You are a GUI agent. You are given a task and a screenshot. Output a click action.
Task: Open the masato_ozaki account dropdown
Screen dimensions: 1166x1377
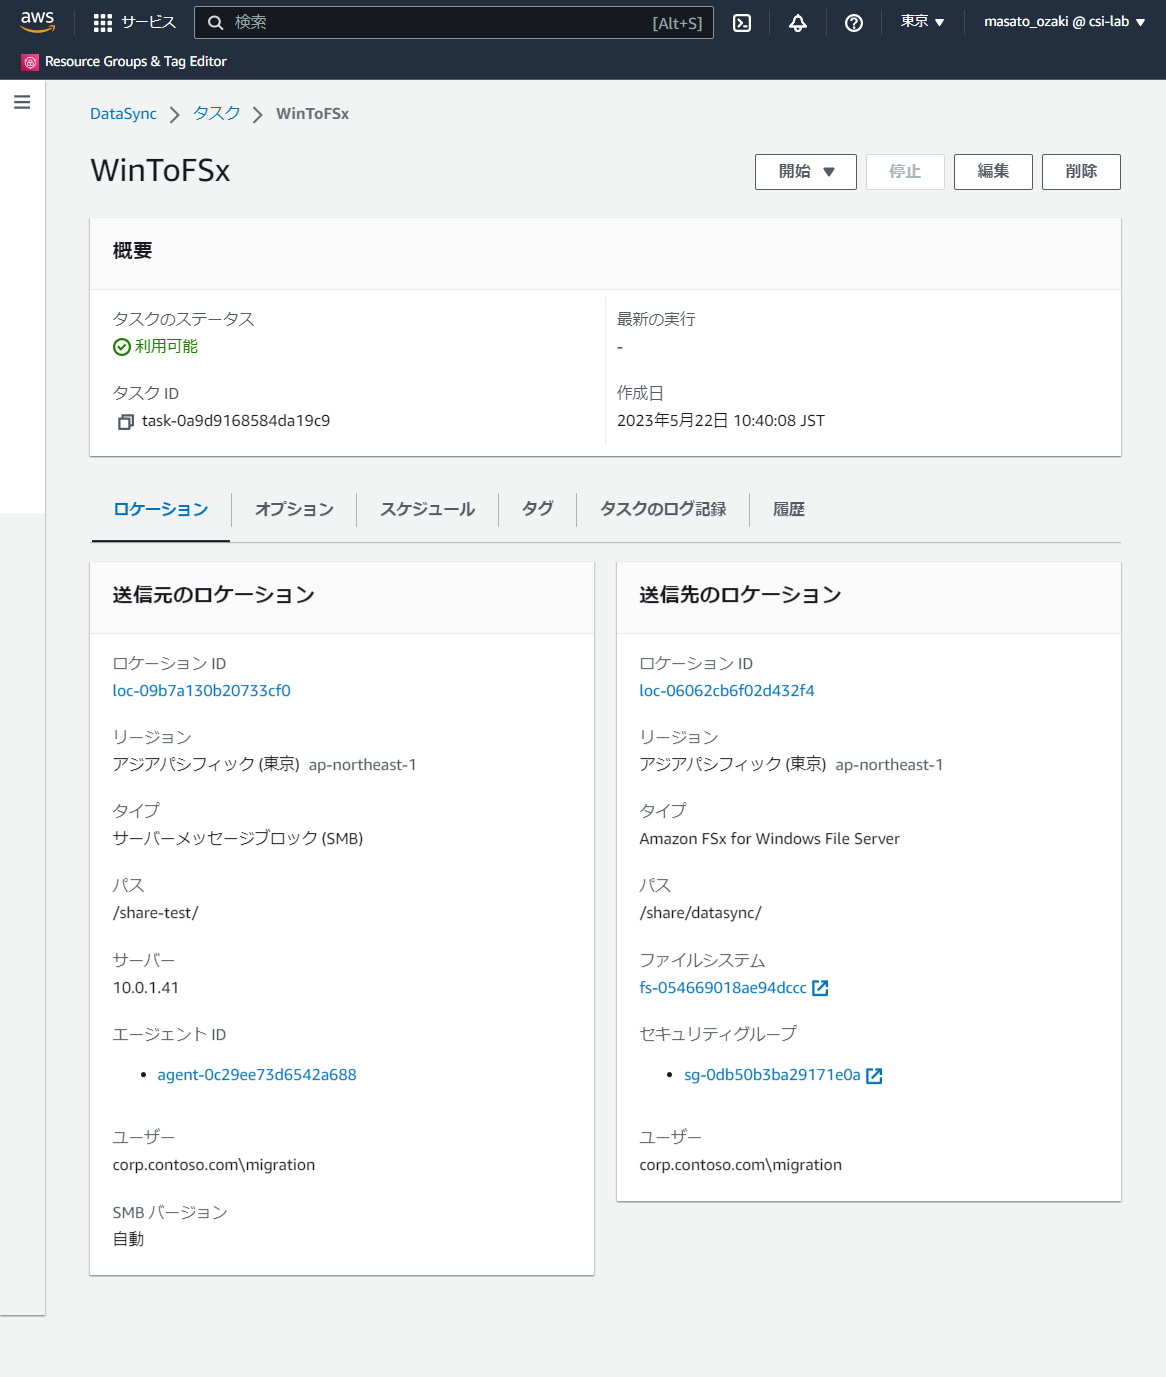coord(1064,22)
